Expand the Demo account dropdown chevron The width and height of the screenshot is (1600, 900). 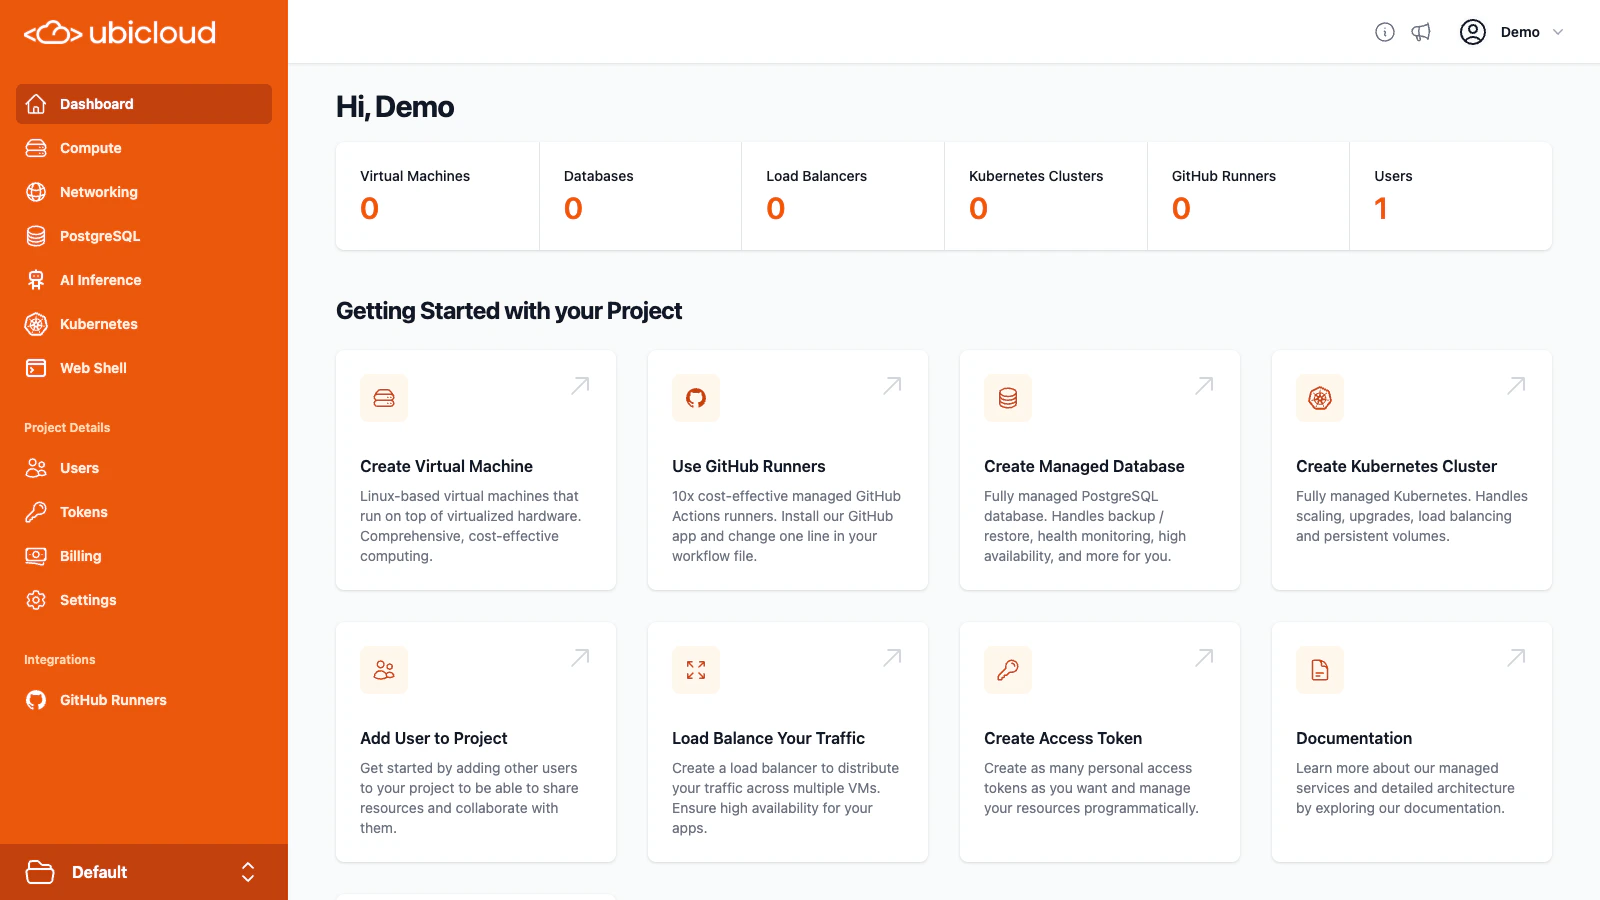point(1558,32)
